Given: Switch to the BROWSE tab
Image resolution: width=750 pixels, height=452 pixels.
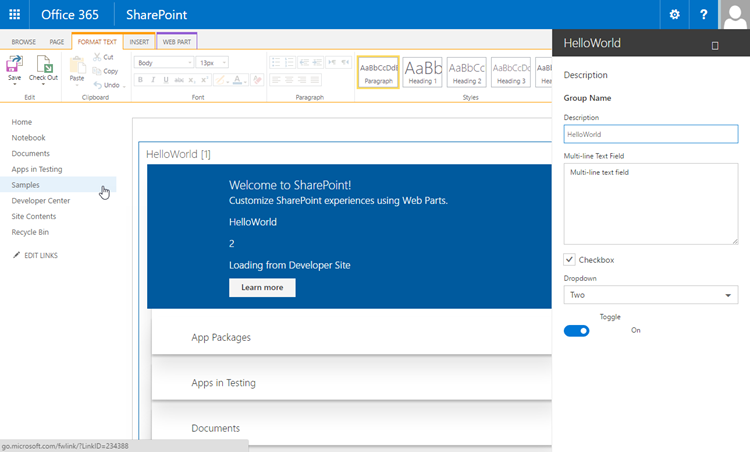Looking at the screenshot, I should 23,42.
